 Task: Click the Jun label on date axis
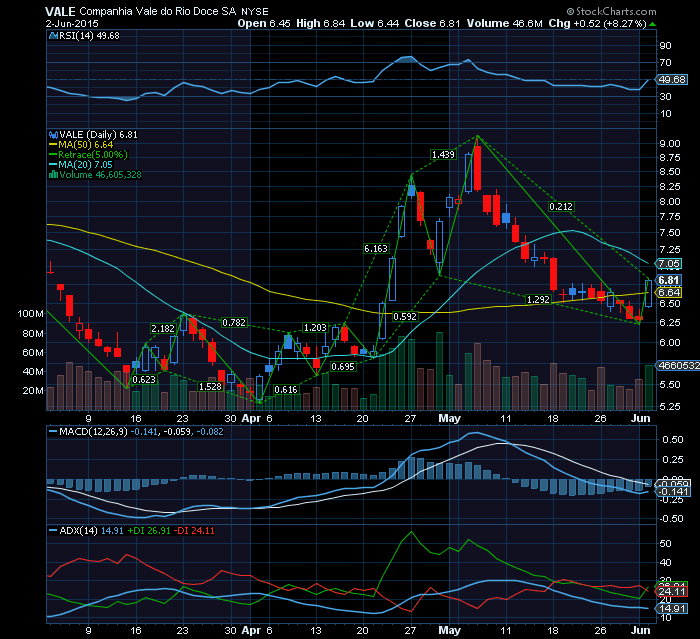640,420
